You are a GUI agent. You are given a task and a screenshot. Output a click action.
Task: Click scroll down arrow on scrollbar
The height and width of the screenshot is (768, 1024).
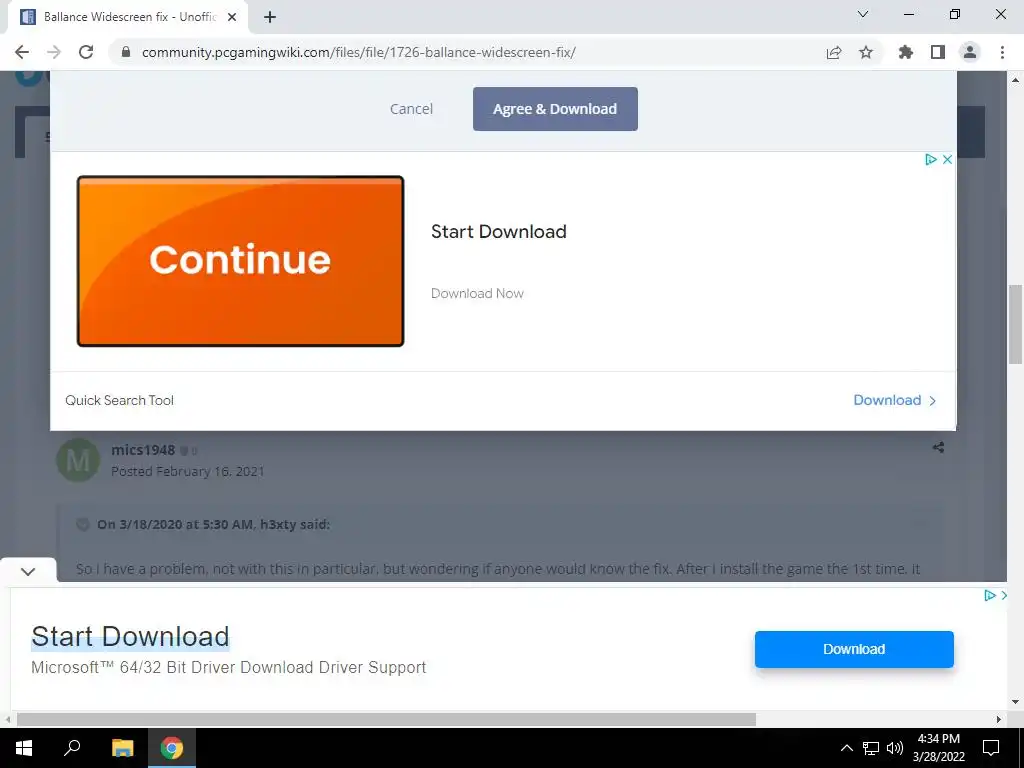(x=1015, y=702)
